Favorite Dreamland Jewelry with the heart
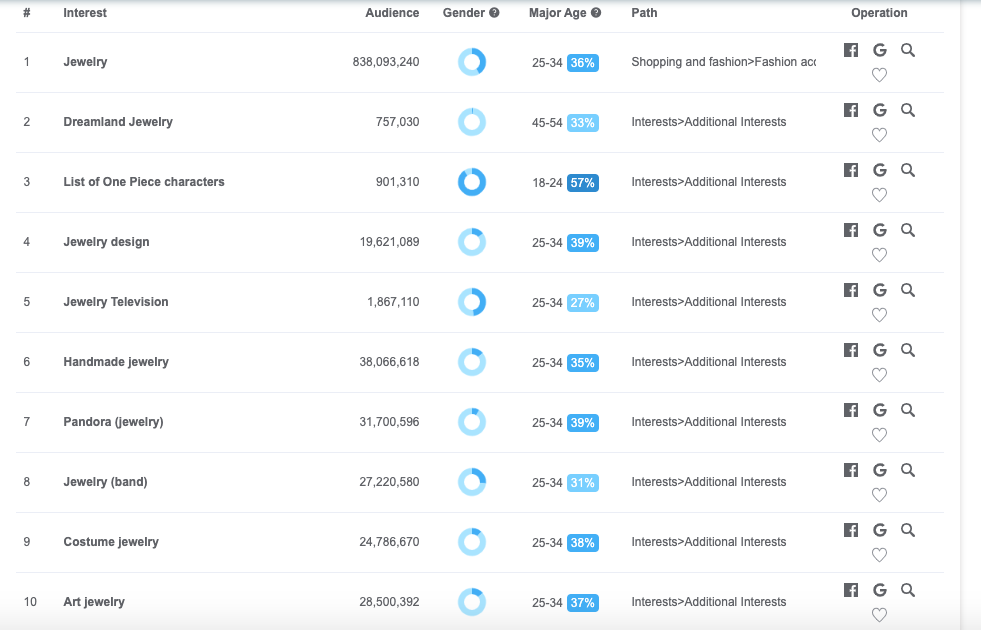The width and height of the screenshot is (981, 630). click(879, 135)
